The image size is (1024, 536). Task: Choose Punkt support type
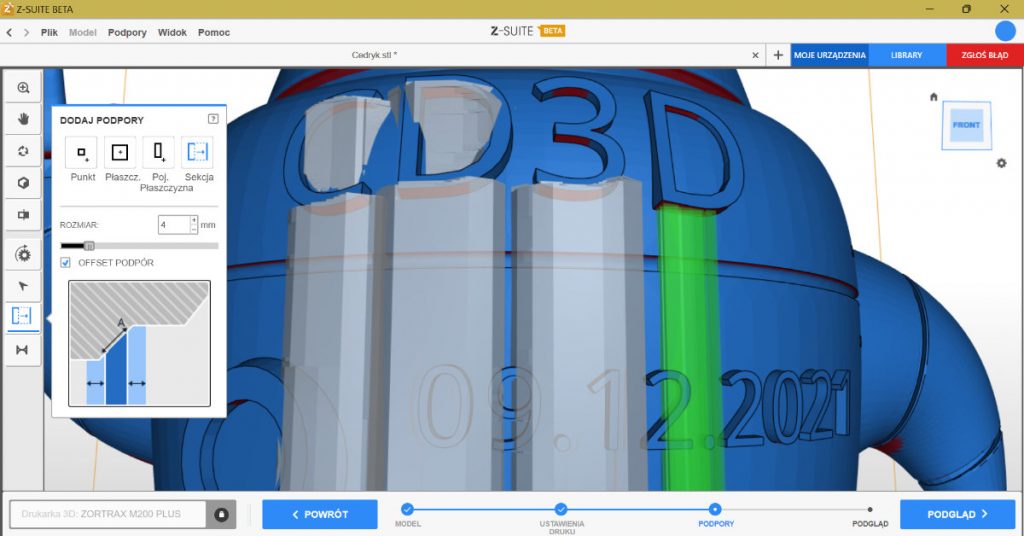tap(82, 153)
